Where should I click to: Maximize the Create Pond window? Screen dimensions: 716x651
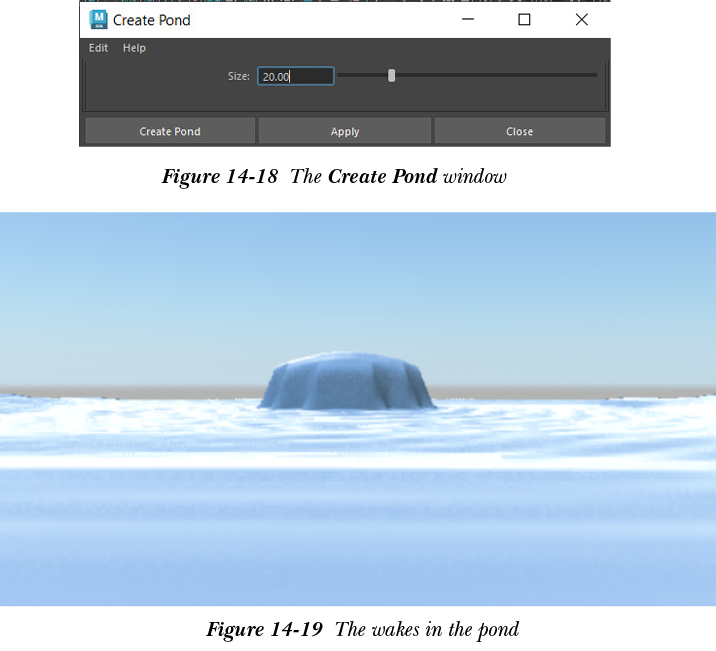[x=524, y=19]
